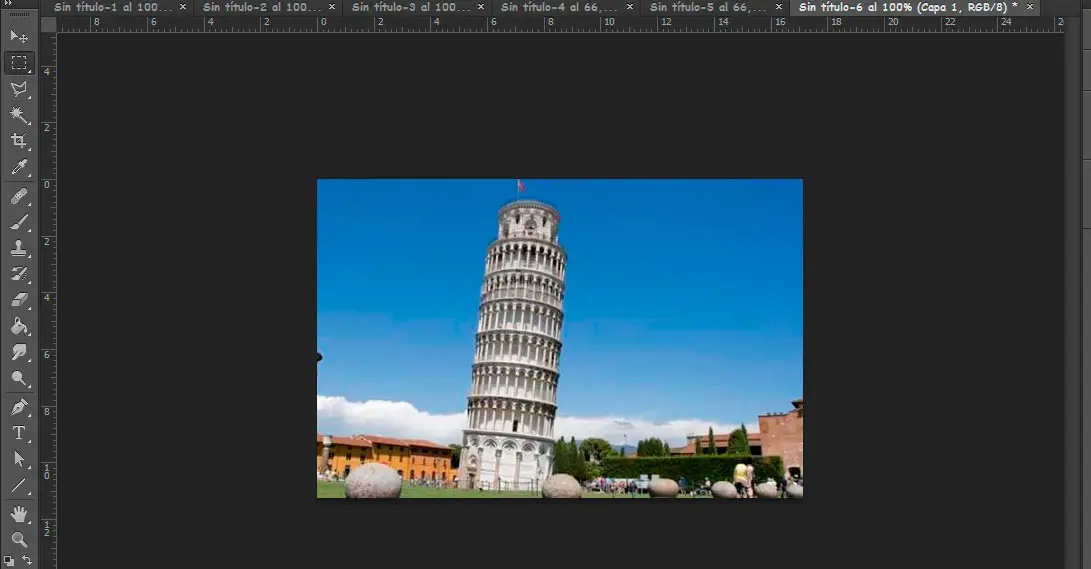Viewport: 1091px width, 569px height.
Task: Select the Eraser tool
Action: [x=18, y=300]
